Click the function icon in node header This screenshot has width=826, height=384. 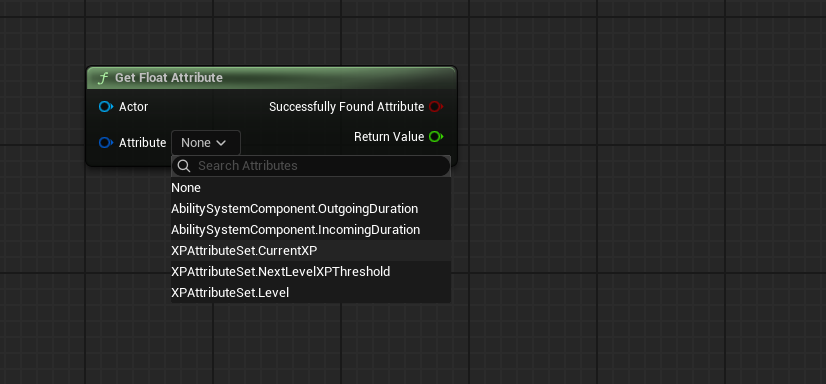(103, 78)
